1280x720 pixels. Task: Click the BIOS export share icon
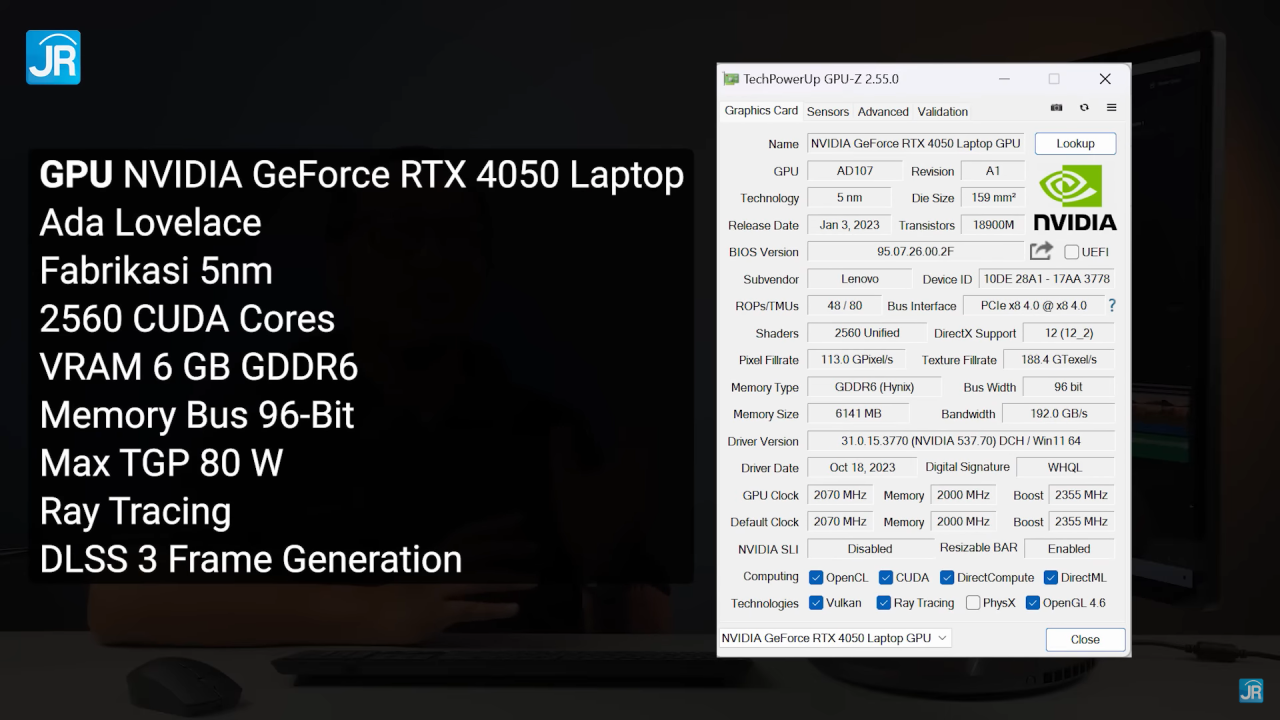[1041, 251]
